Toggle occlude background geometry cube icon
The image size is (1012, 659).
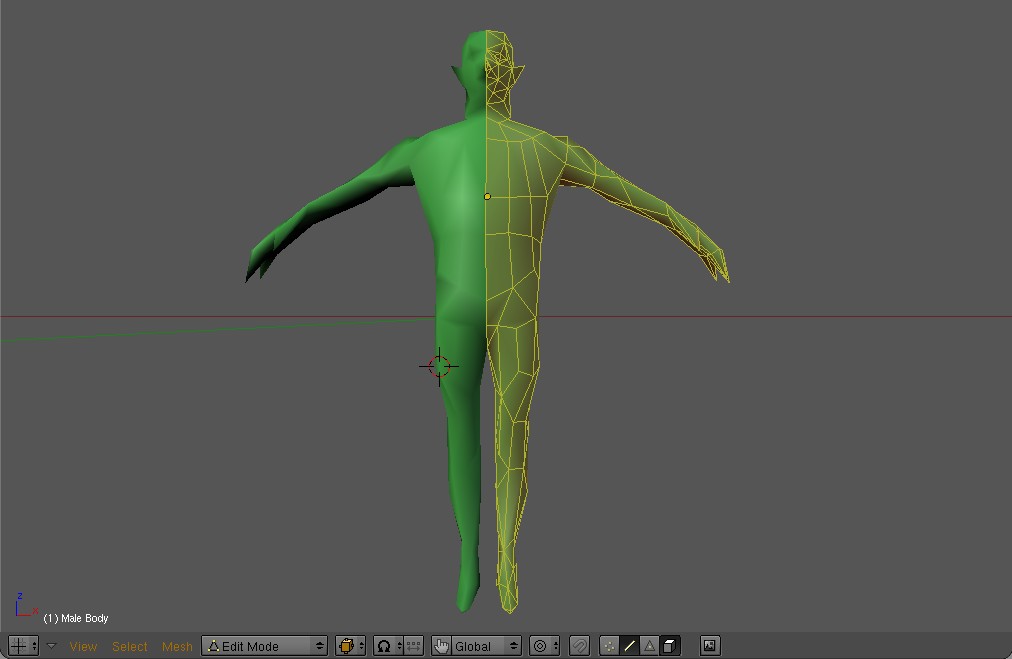click(670, 645)
